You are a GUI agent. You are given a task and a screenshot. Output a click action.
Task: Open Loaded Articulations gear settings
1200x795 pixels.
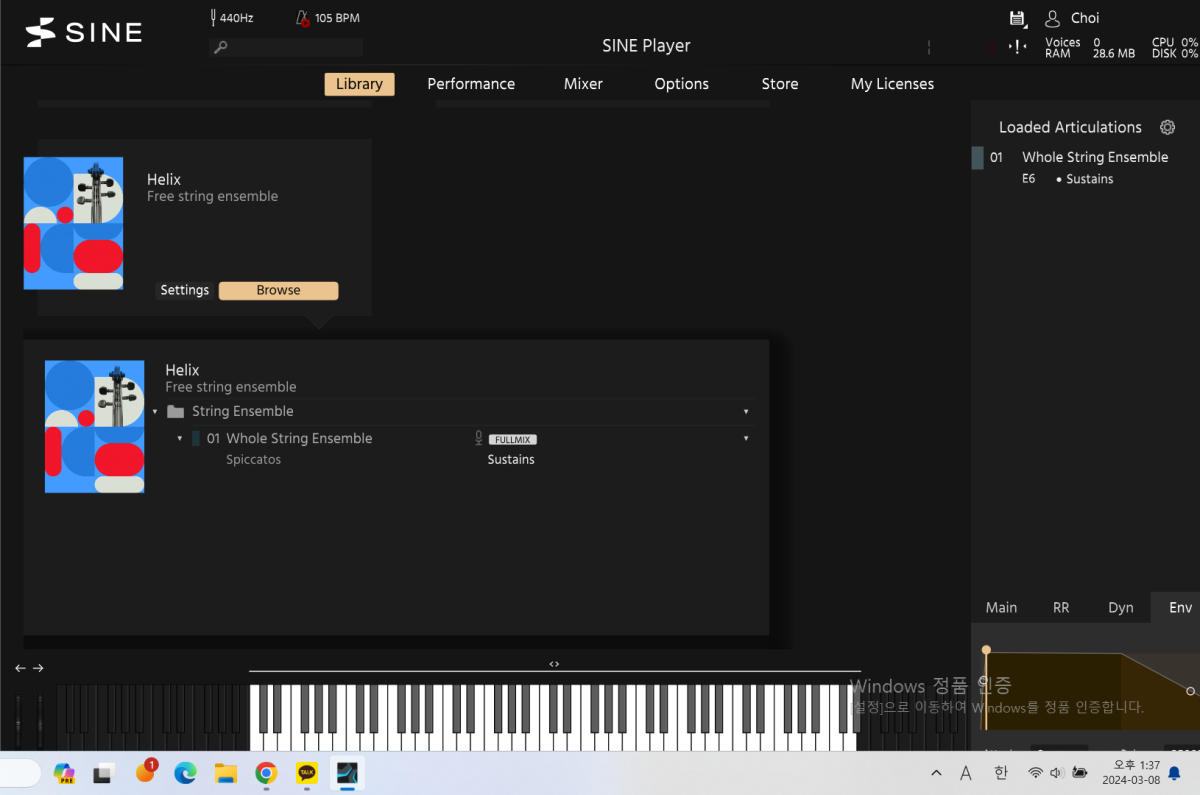pyautogui.click(x=1167, y=127)
